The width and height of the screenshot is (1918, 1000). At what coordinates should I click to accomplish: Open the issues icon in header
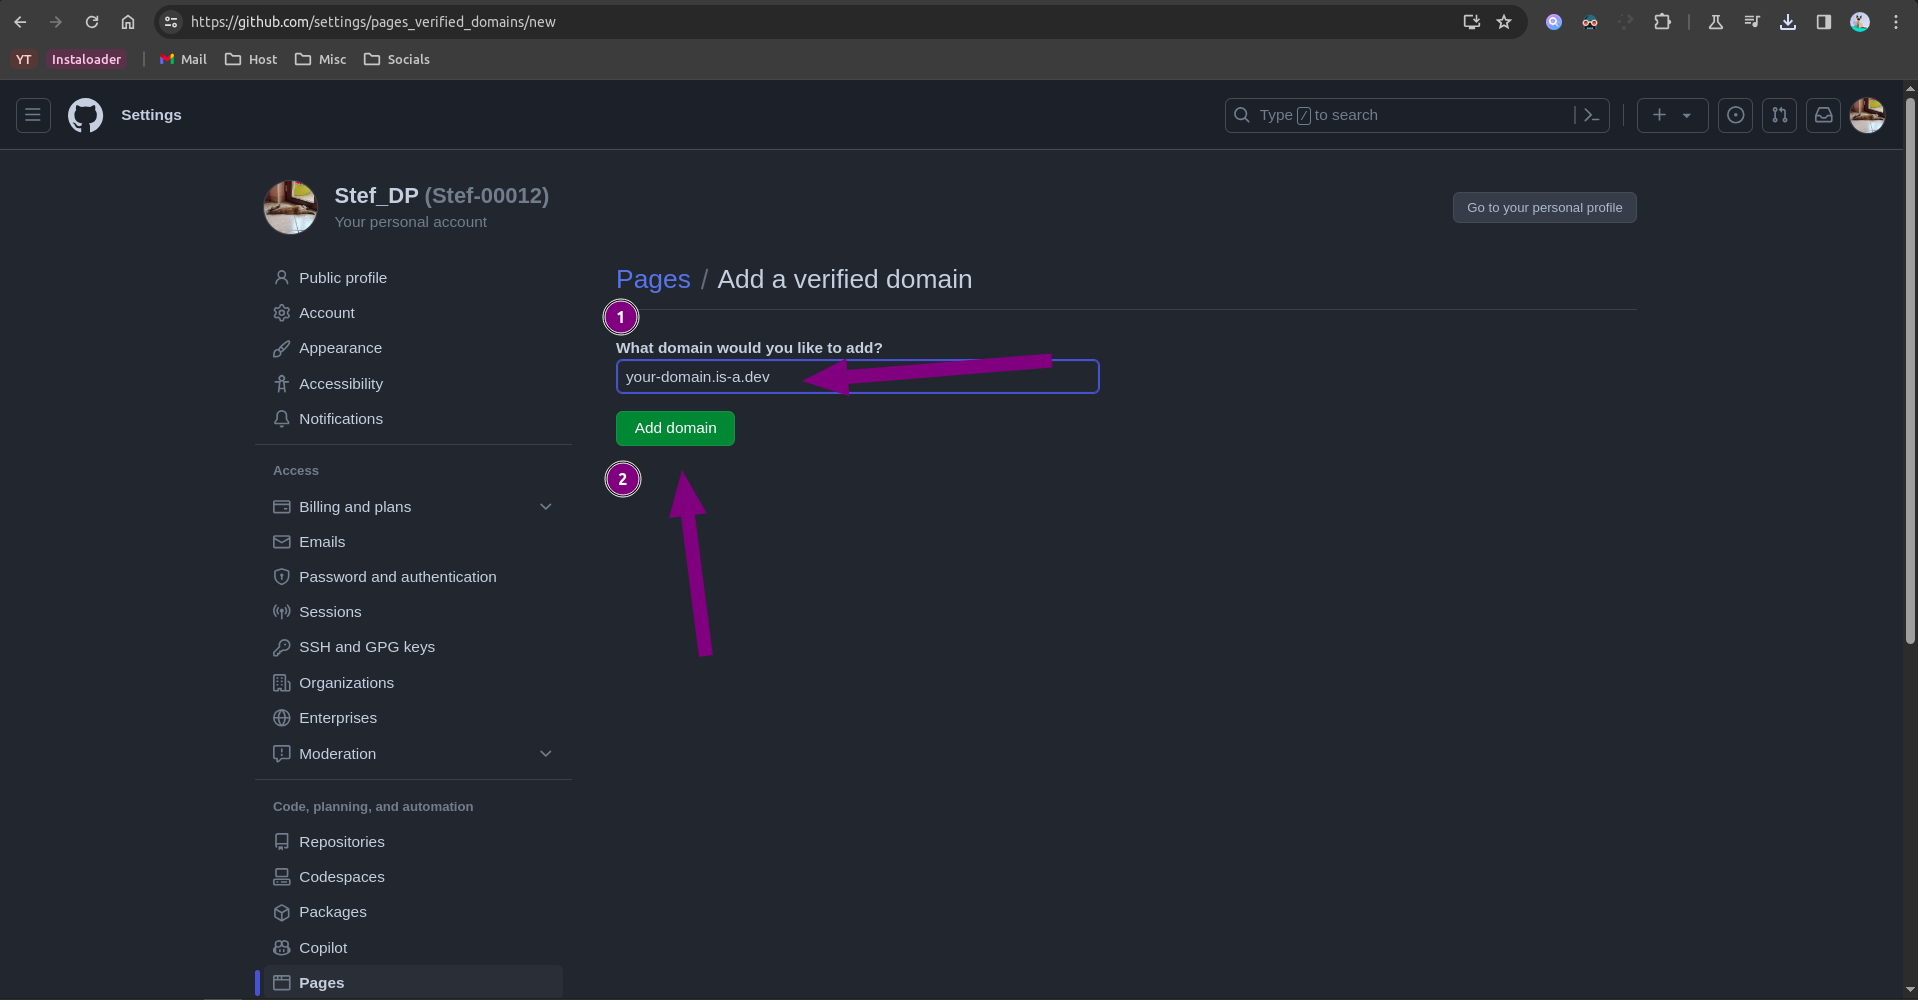click(1735, 115)
